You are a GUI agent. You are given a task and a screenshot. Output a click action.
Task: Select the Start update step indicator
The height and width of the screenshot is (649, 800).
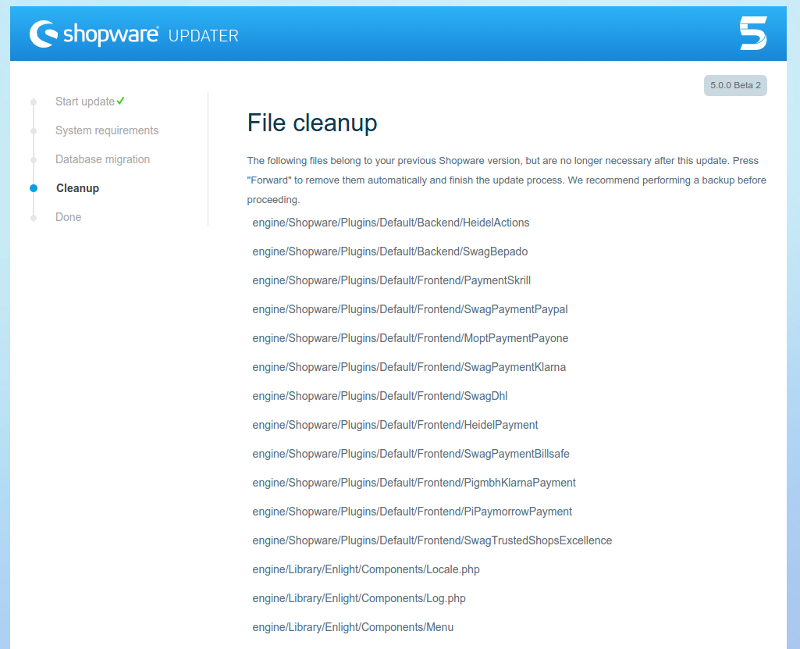(33, 101)
